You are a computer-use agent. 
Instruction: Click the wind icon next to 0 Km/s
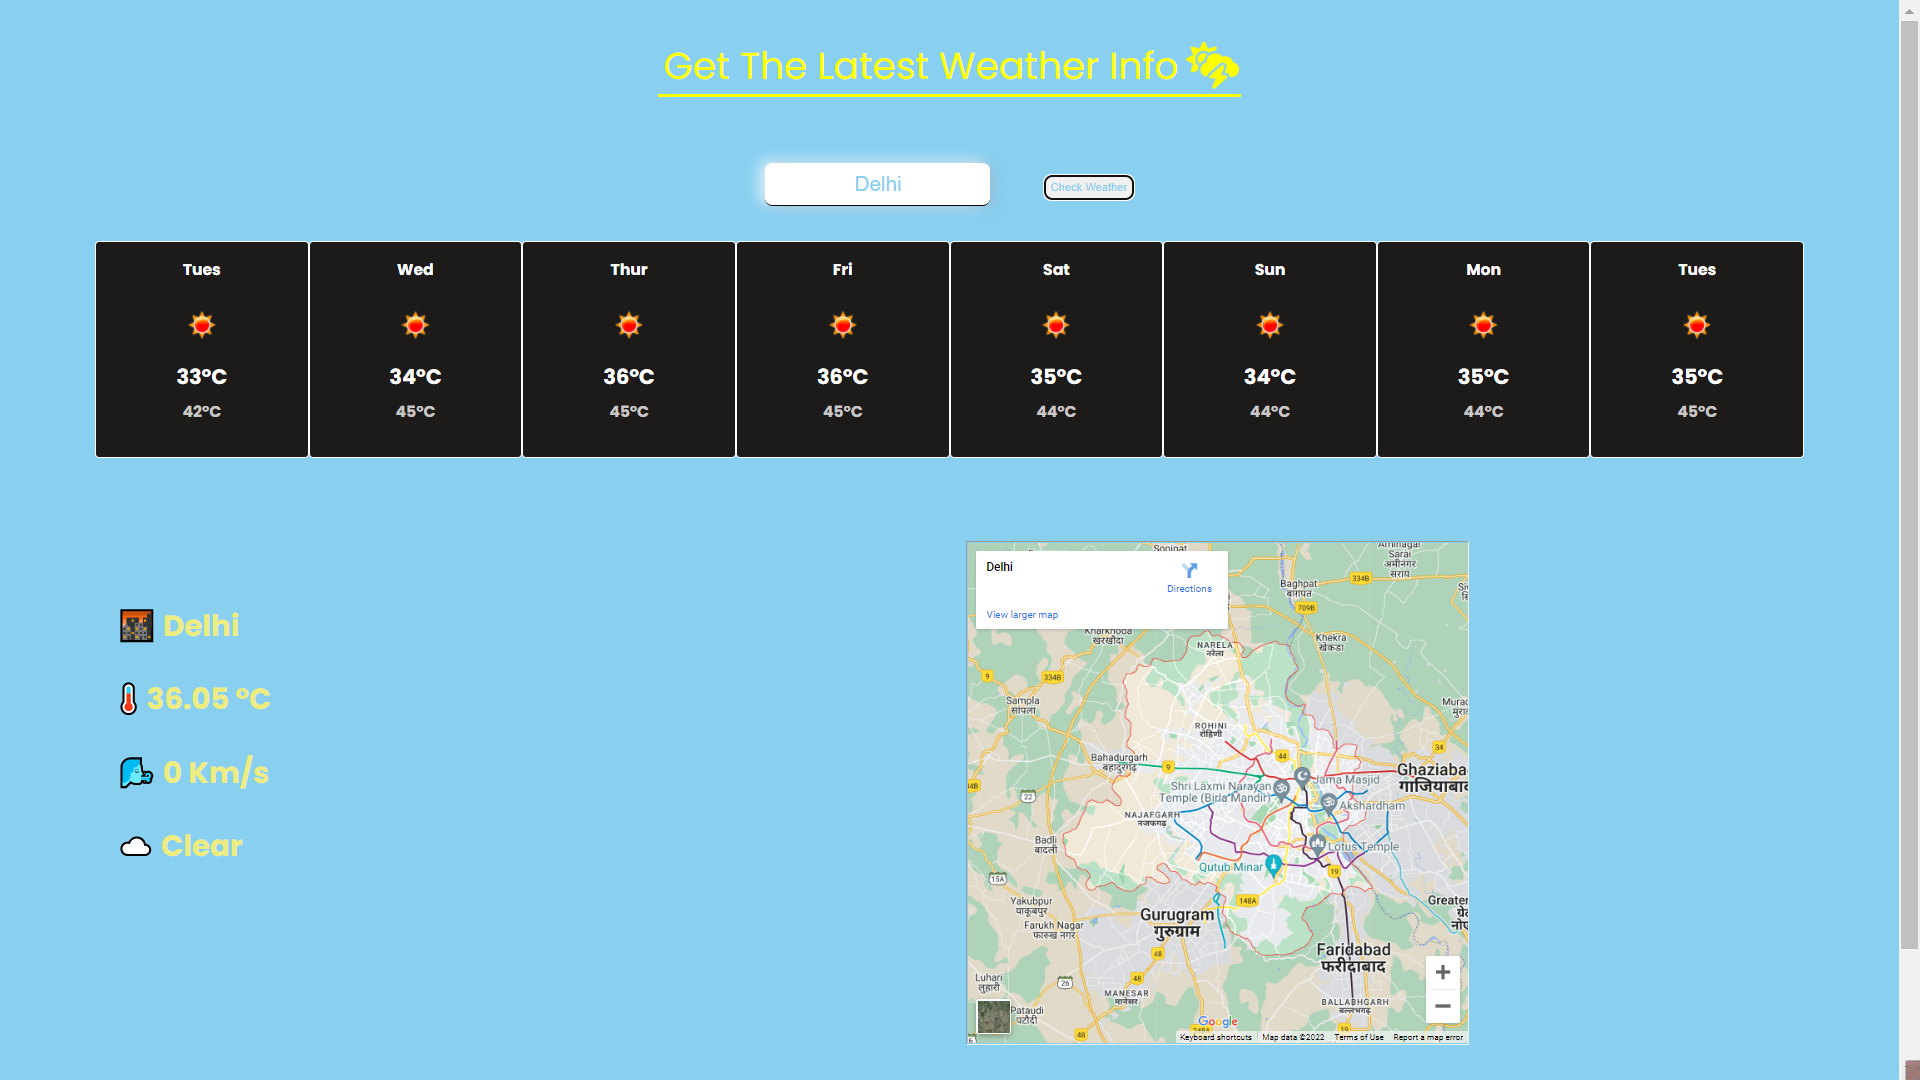click(x=135, y=771)
